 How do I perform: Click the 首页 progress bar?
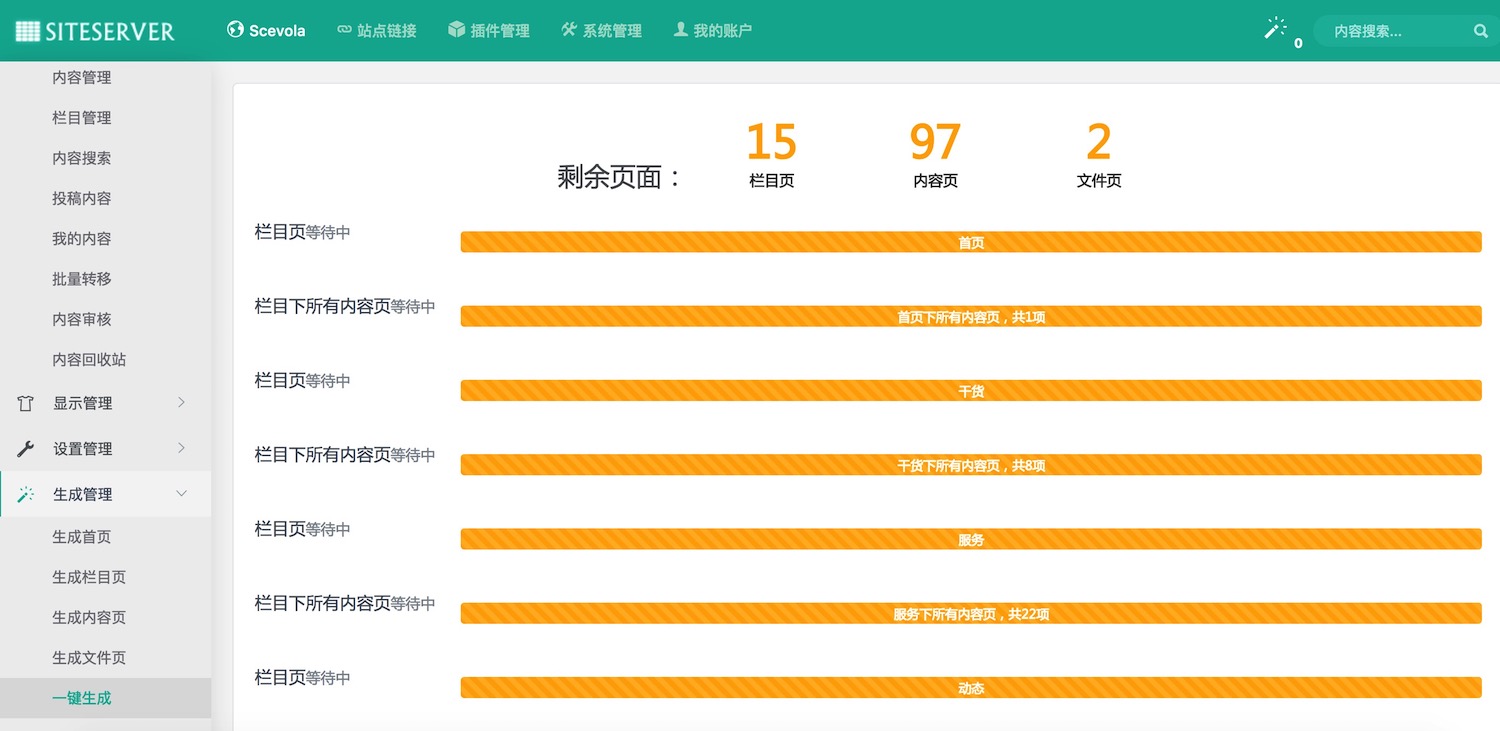tap(970, 242)
